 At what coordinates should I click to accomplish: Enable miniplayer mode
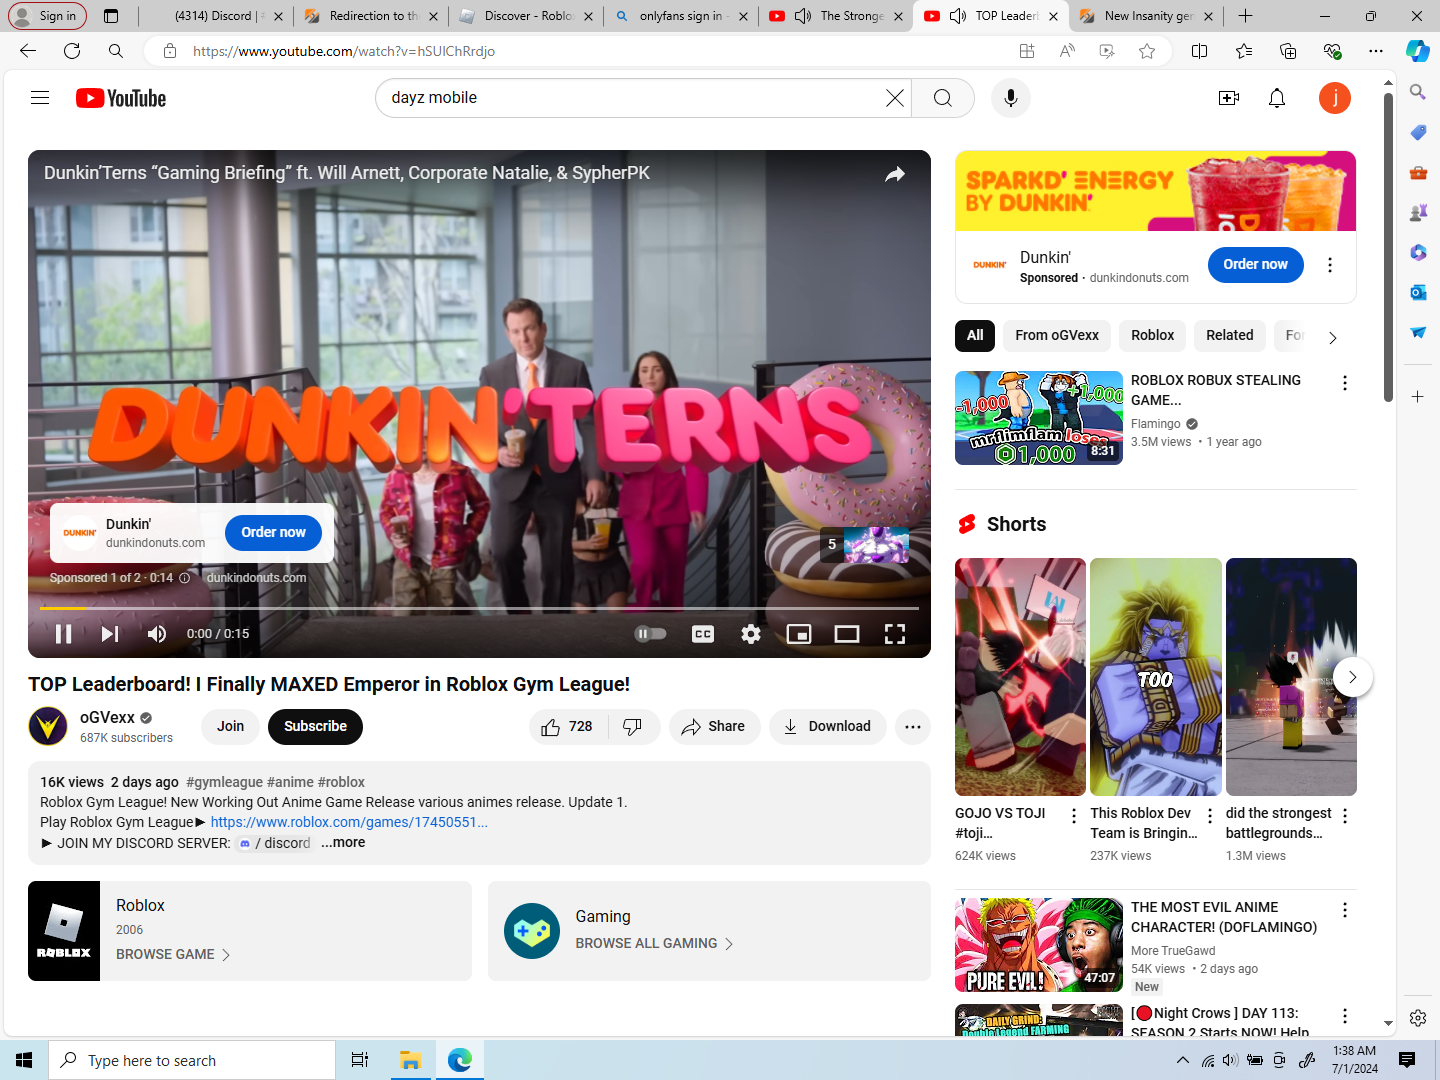tap(799, 634)
